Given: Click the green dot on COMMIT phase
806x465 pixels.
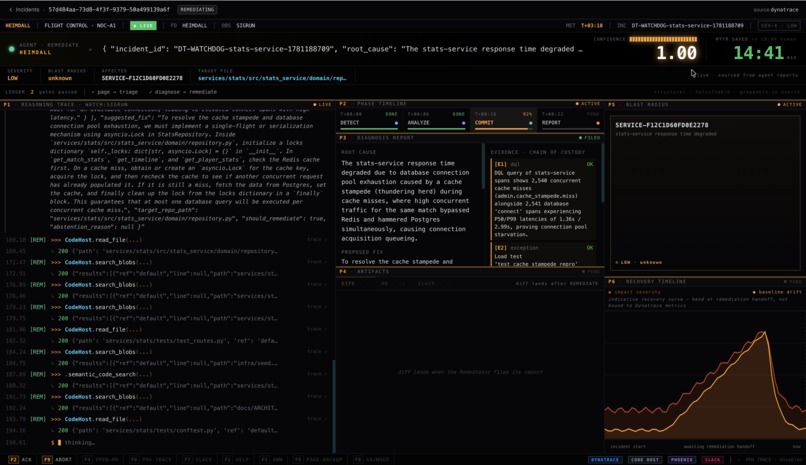Looking at the screenshot, I should coord(530,123).
